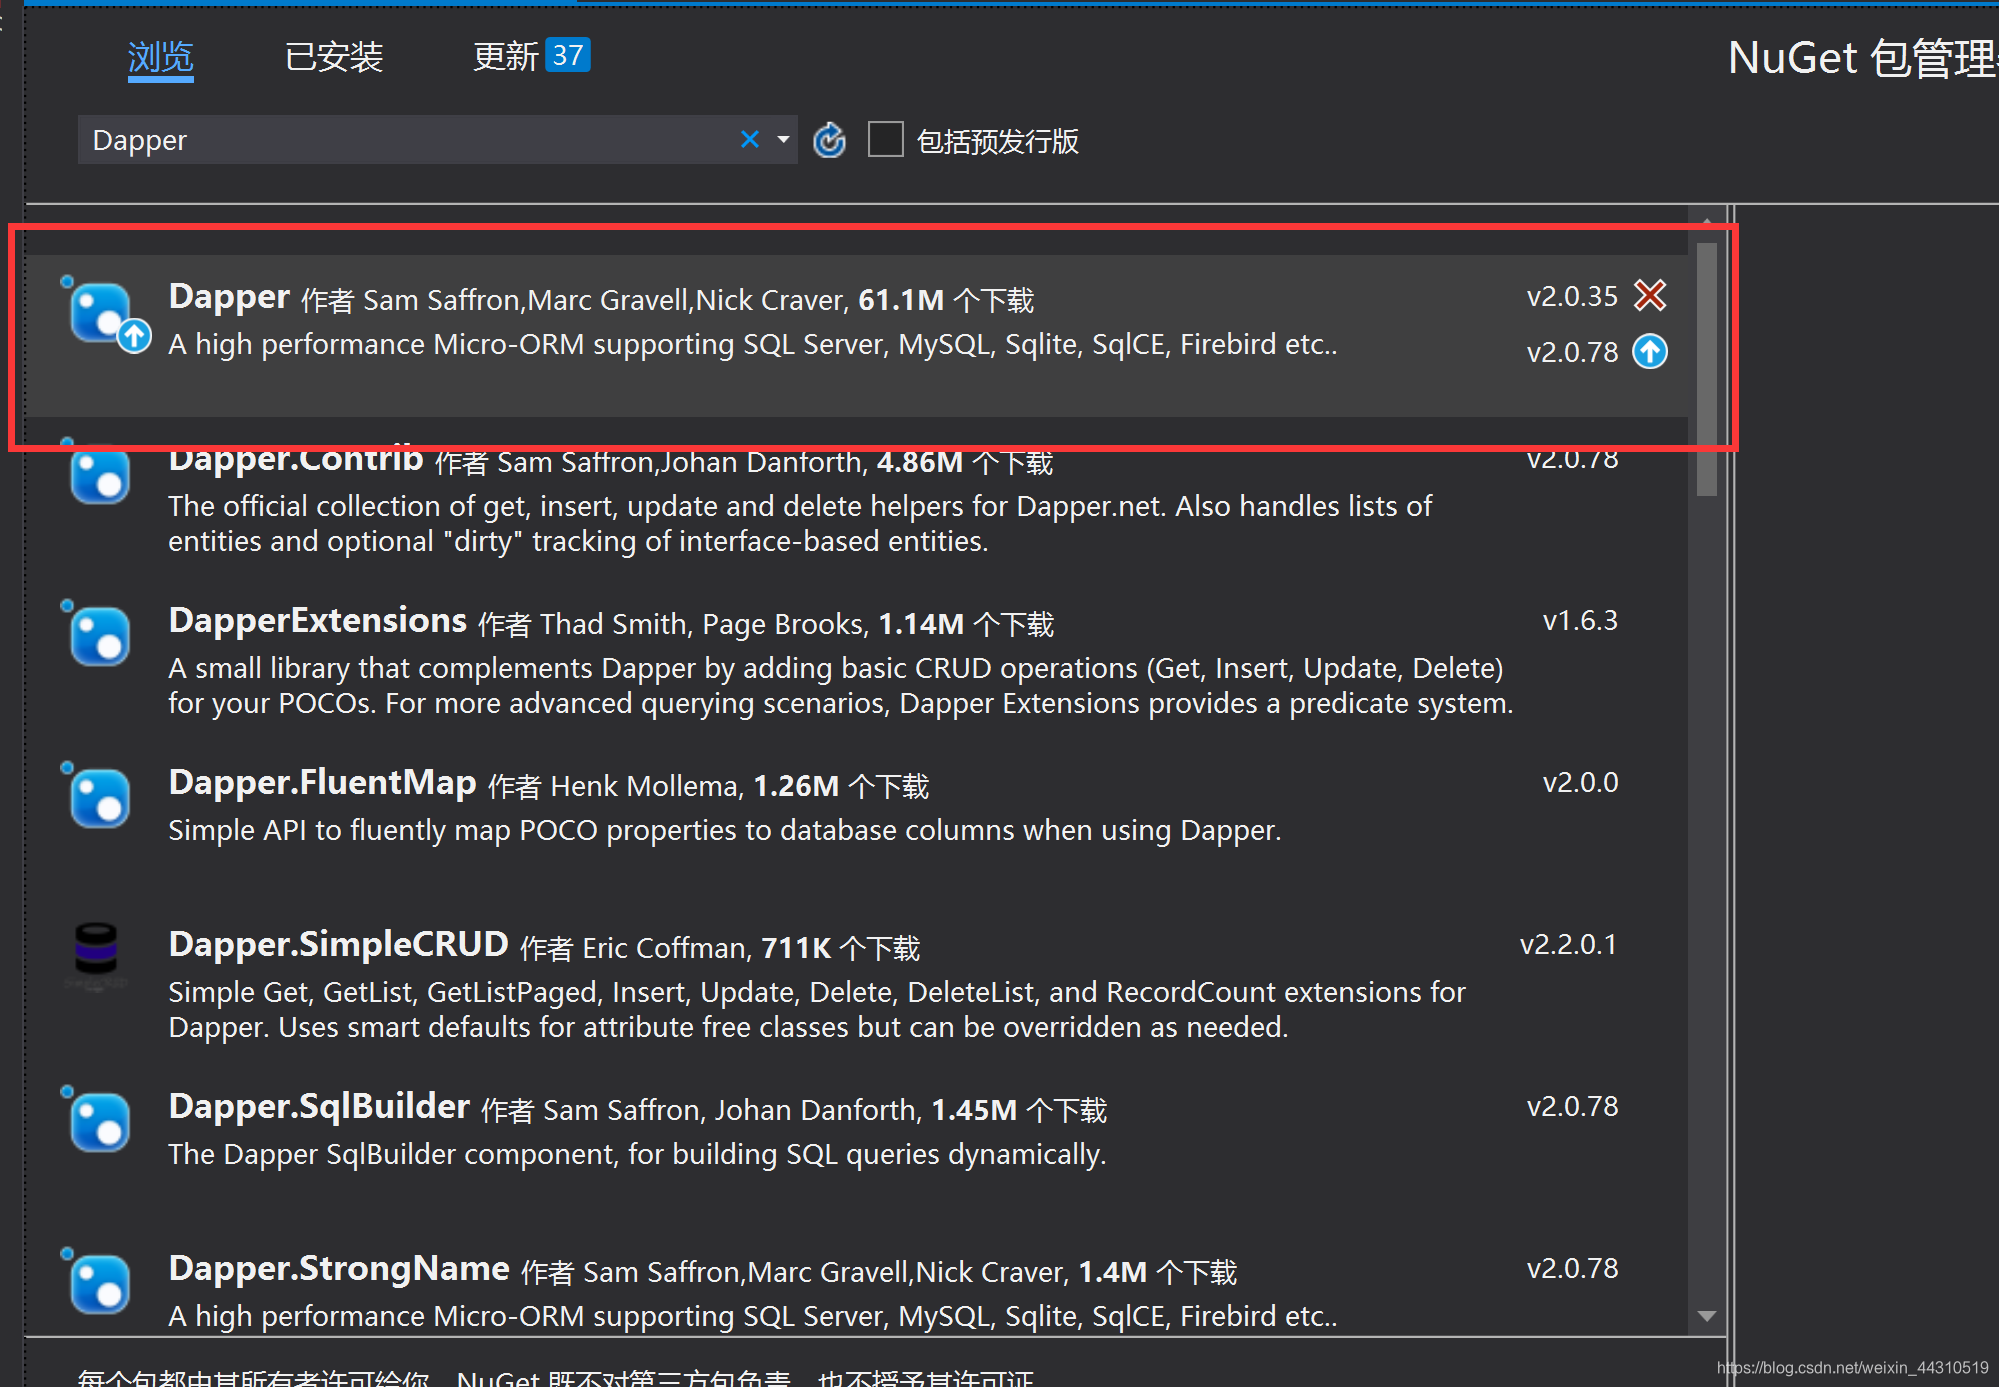This screenshot has height=1387, width=1999.
Task: Click the Dapper.SimpleCRUD database icon
Action: 97,949
